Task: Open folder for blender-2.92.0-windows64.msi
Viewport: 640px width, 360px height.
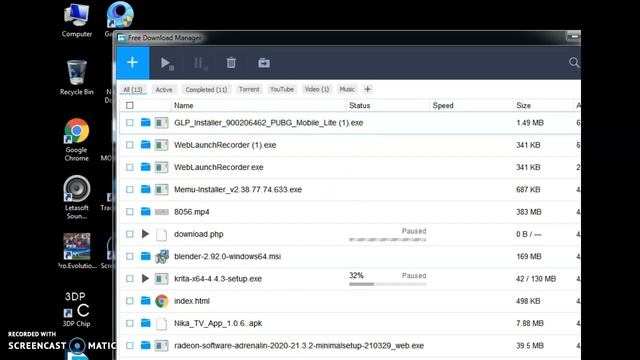Action: click(145, 256)
